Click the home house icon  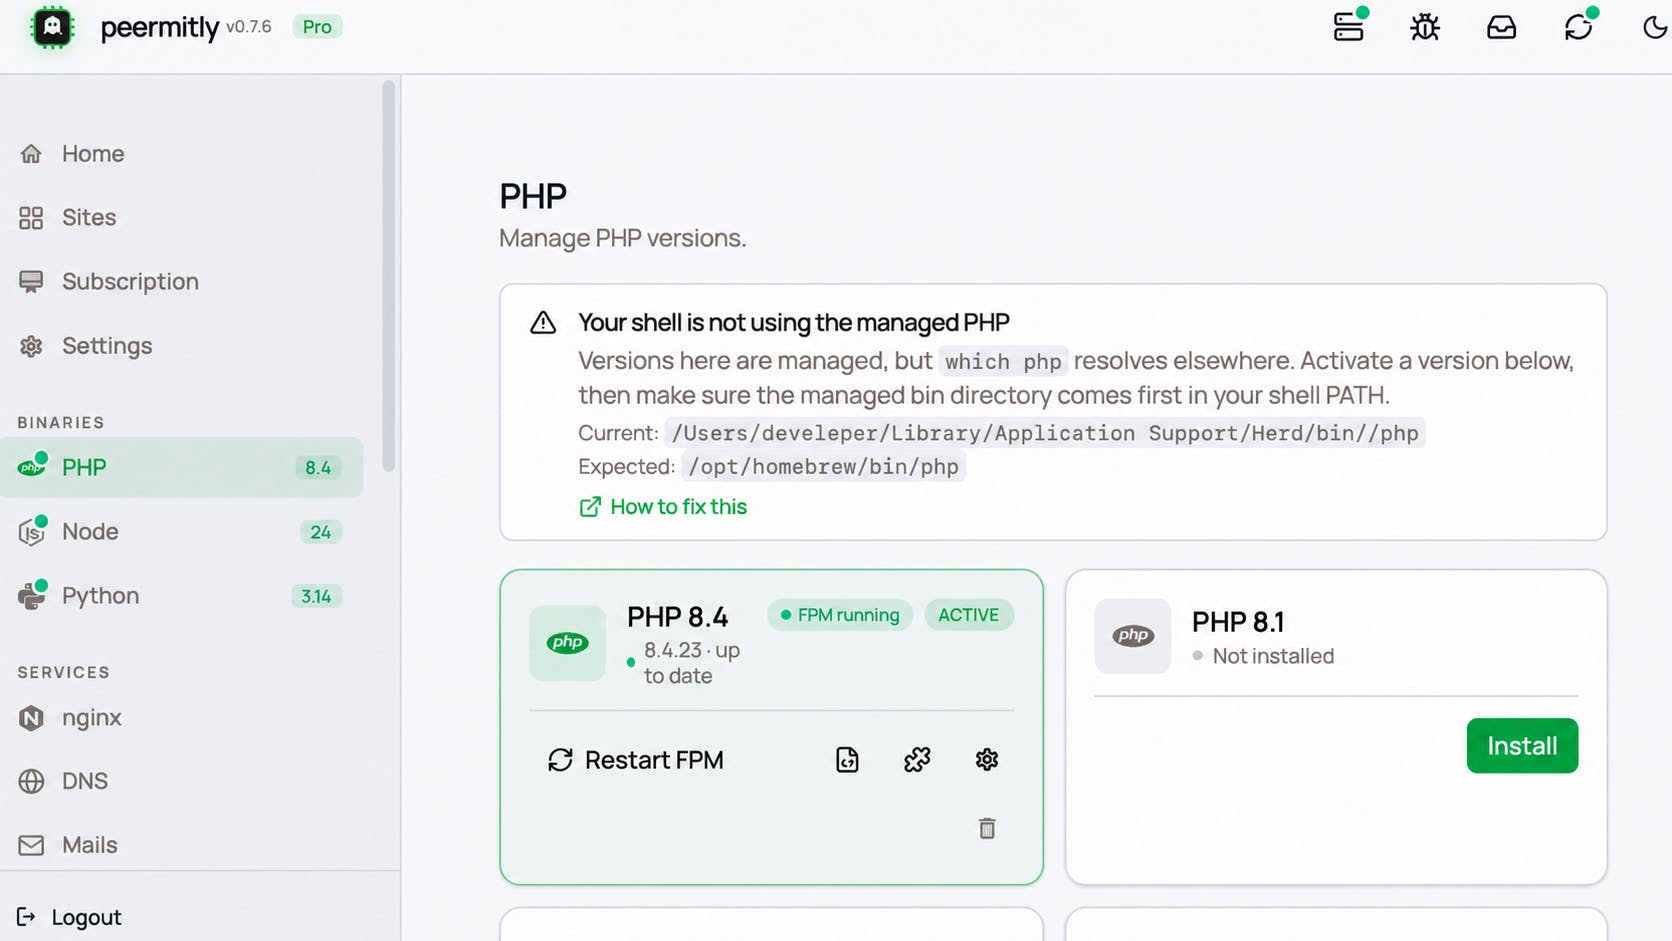point(31,153)
